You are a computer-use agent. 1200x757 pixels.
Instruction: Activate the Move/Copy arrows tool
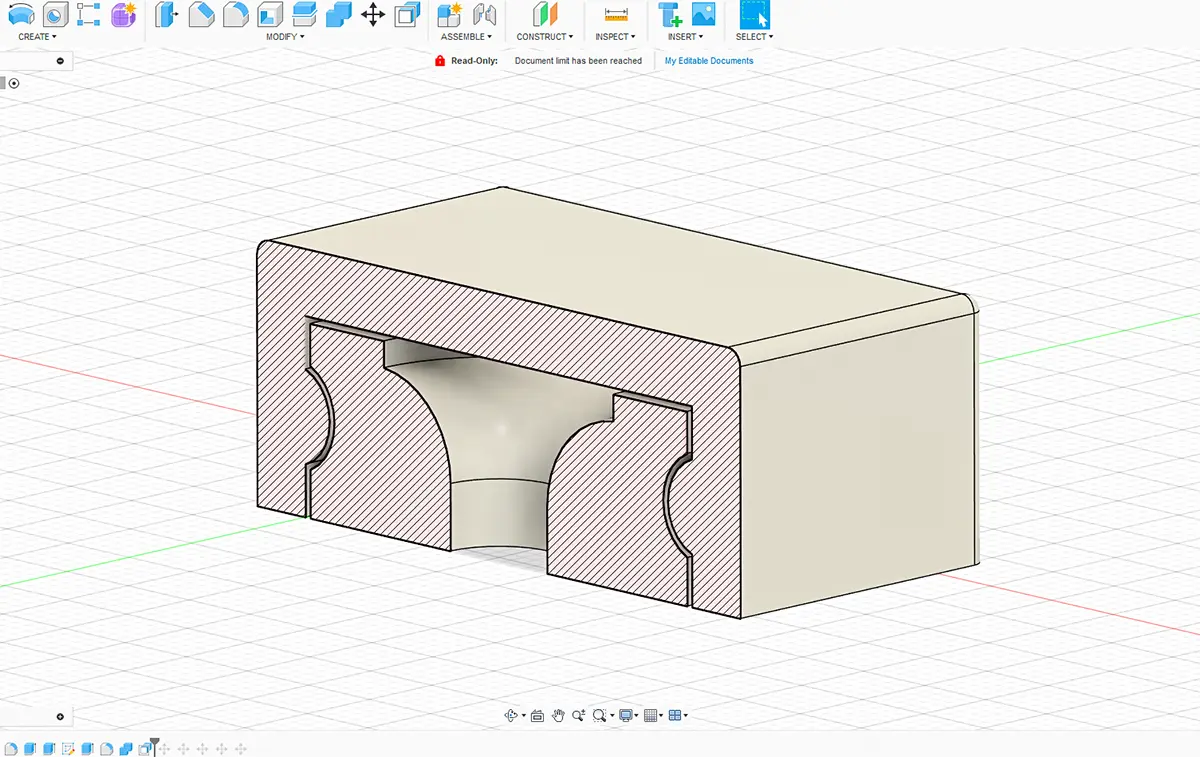tap(373, 14)
